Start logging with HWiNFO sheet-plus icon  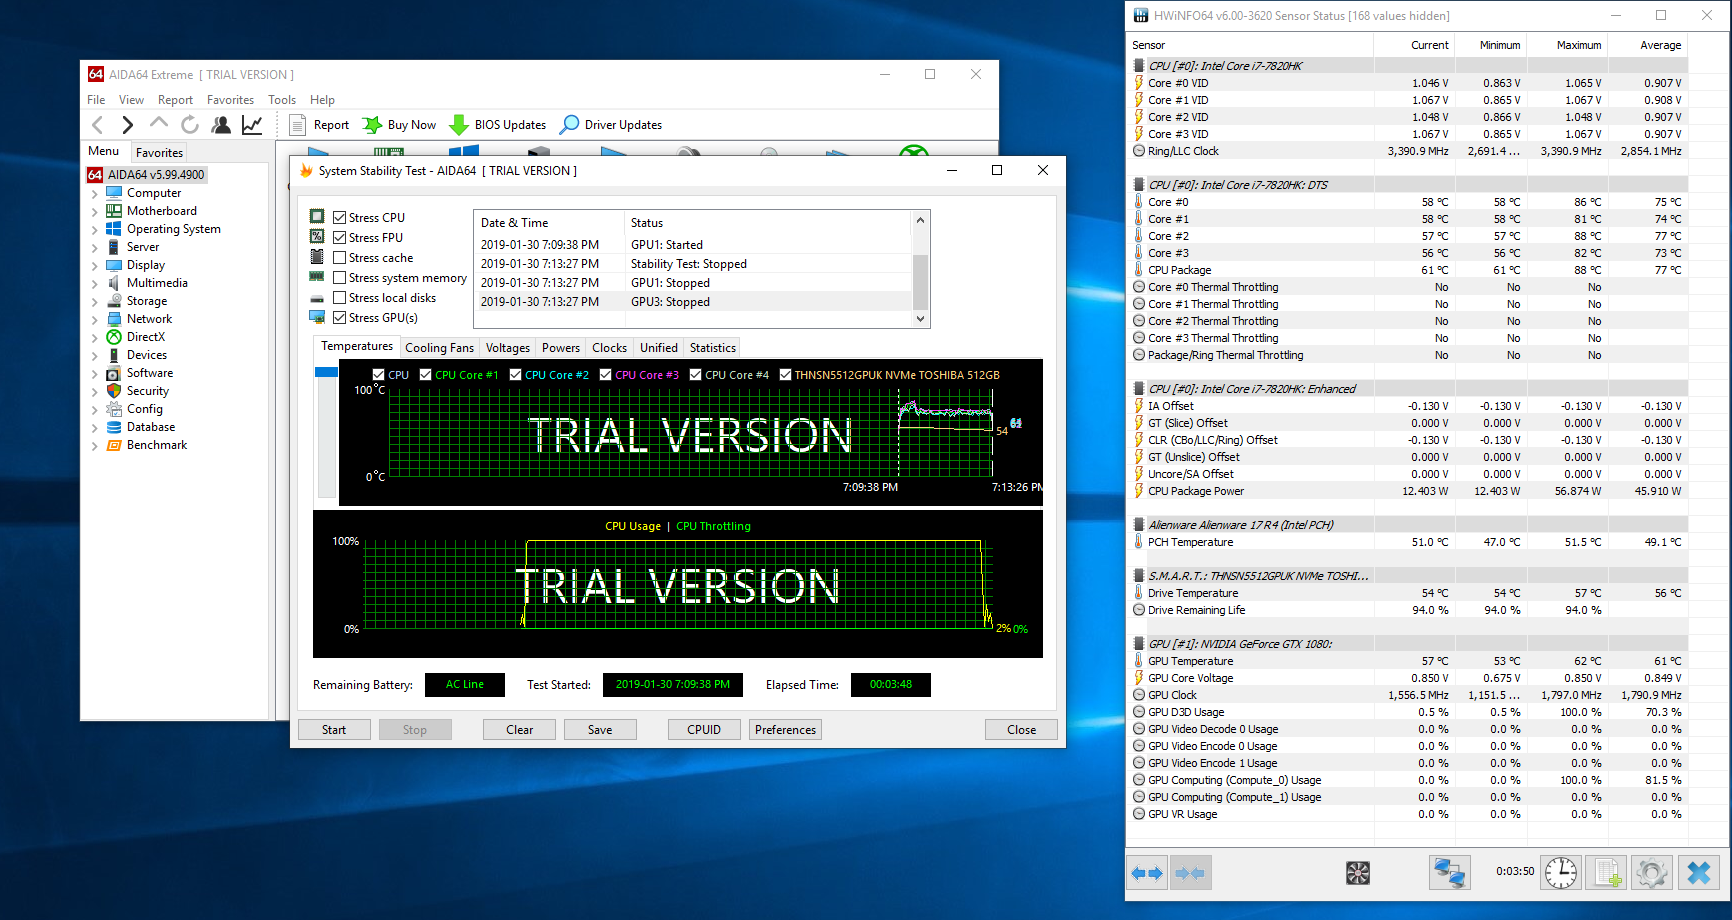tap(1607, 873)
